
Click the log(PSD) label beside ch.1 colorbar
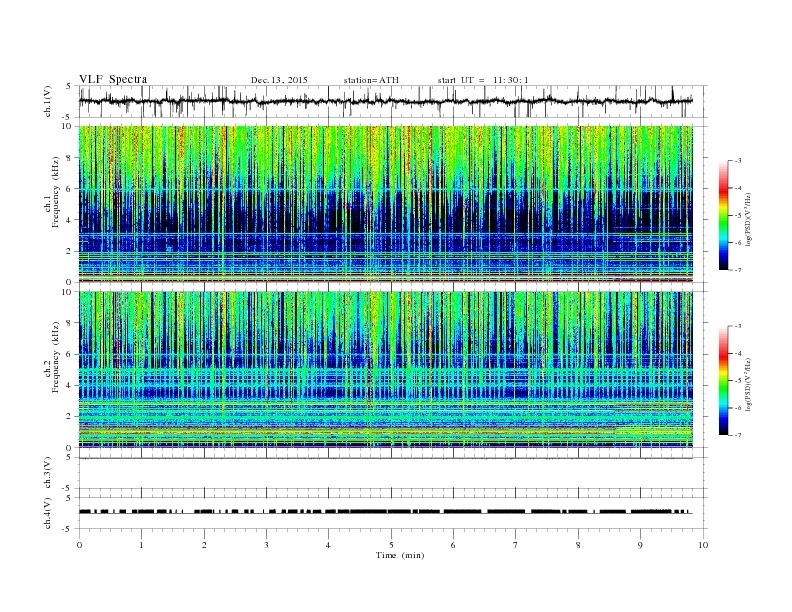[748, 219]
